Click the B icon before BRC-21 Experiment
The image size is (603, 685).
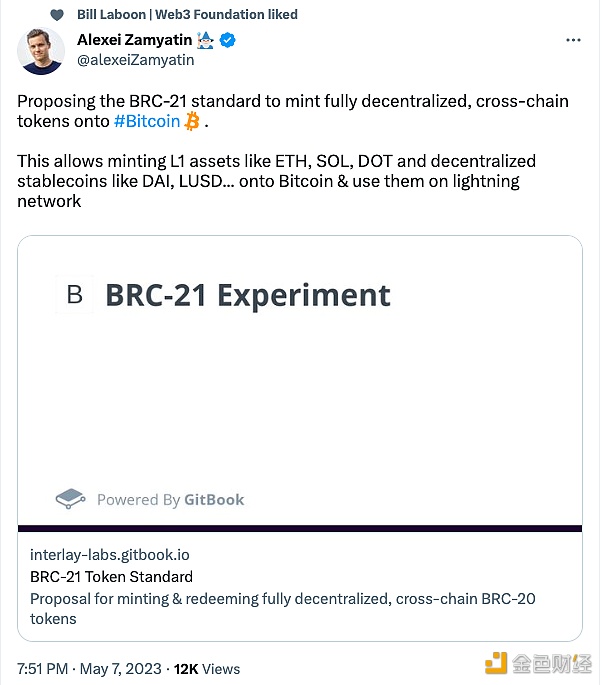click(75, 294)
